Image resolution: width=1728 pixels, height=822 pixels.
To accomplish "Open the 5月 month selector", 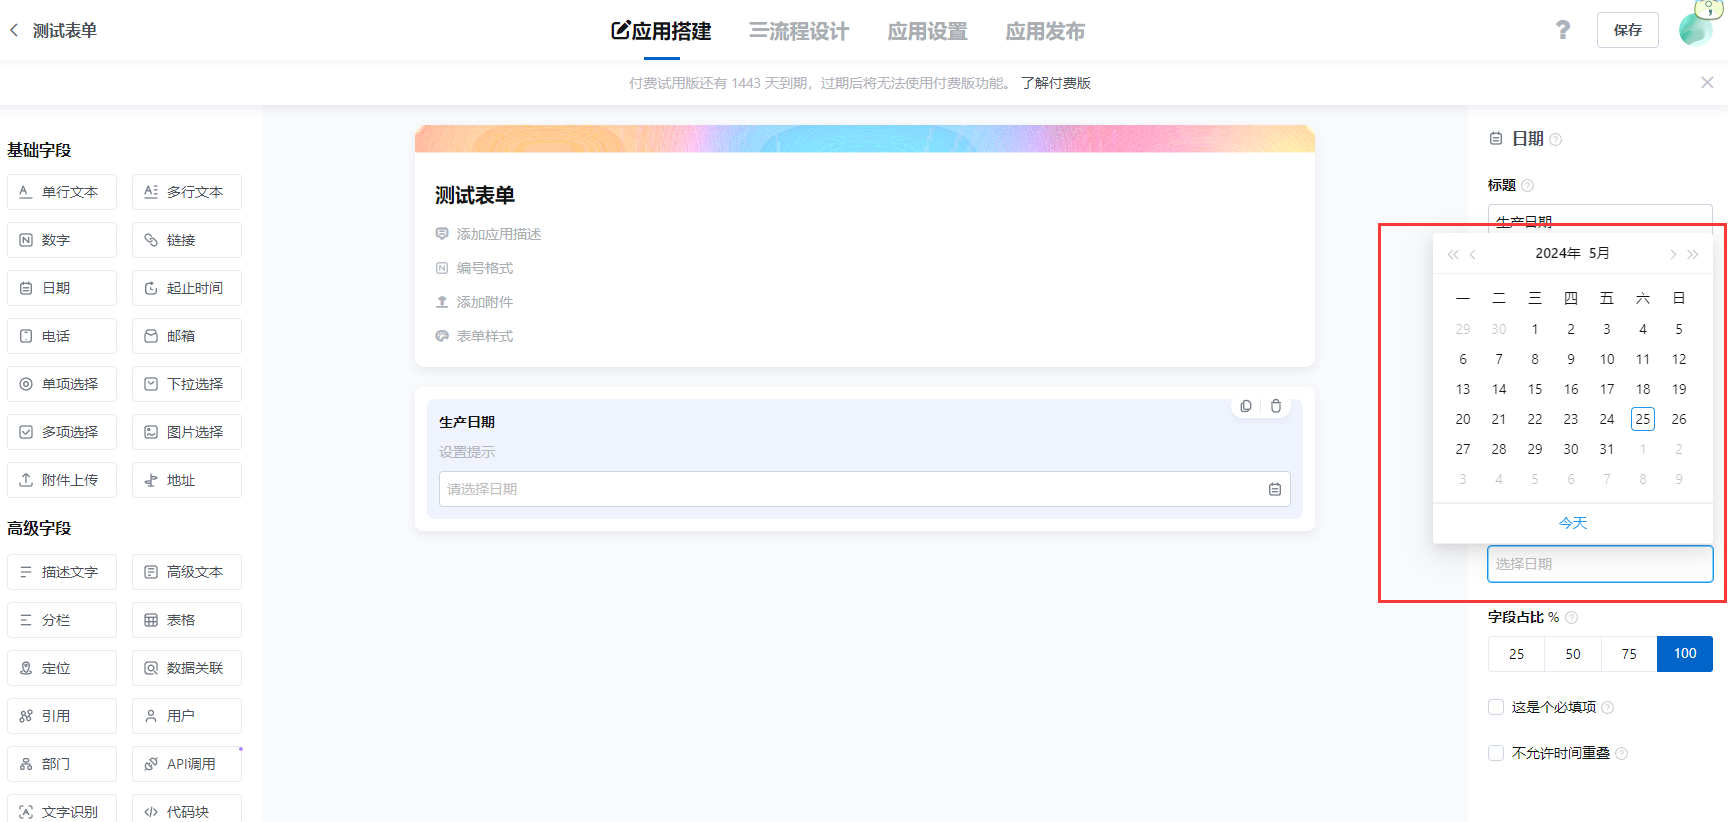I will pyautogui.click(x=1599, y=253).
